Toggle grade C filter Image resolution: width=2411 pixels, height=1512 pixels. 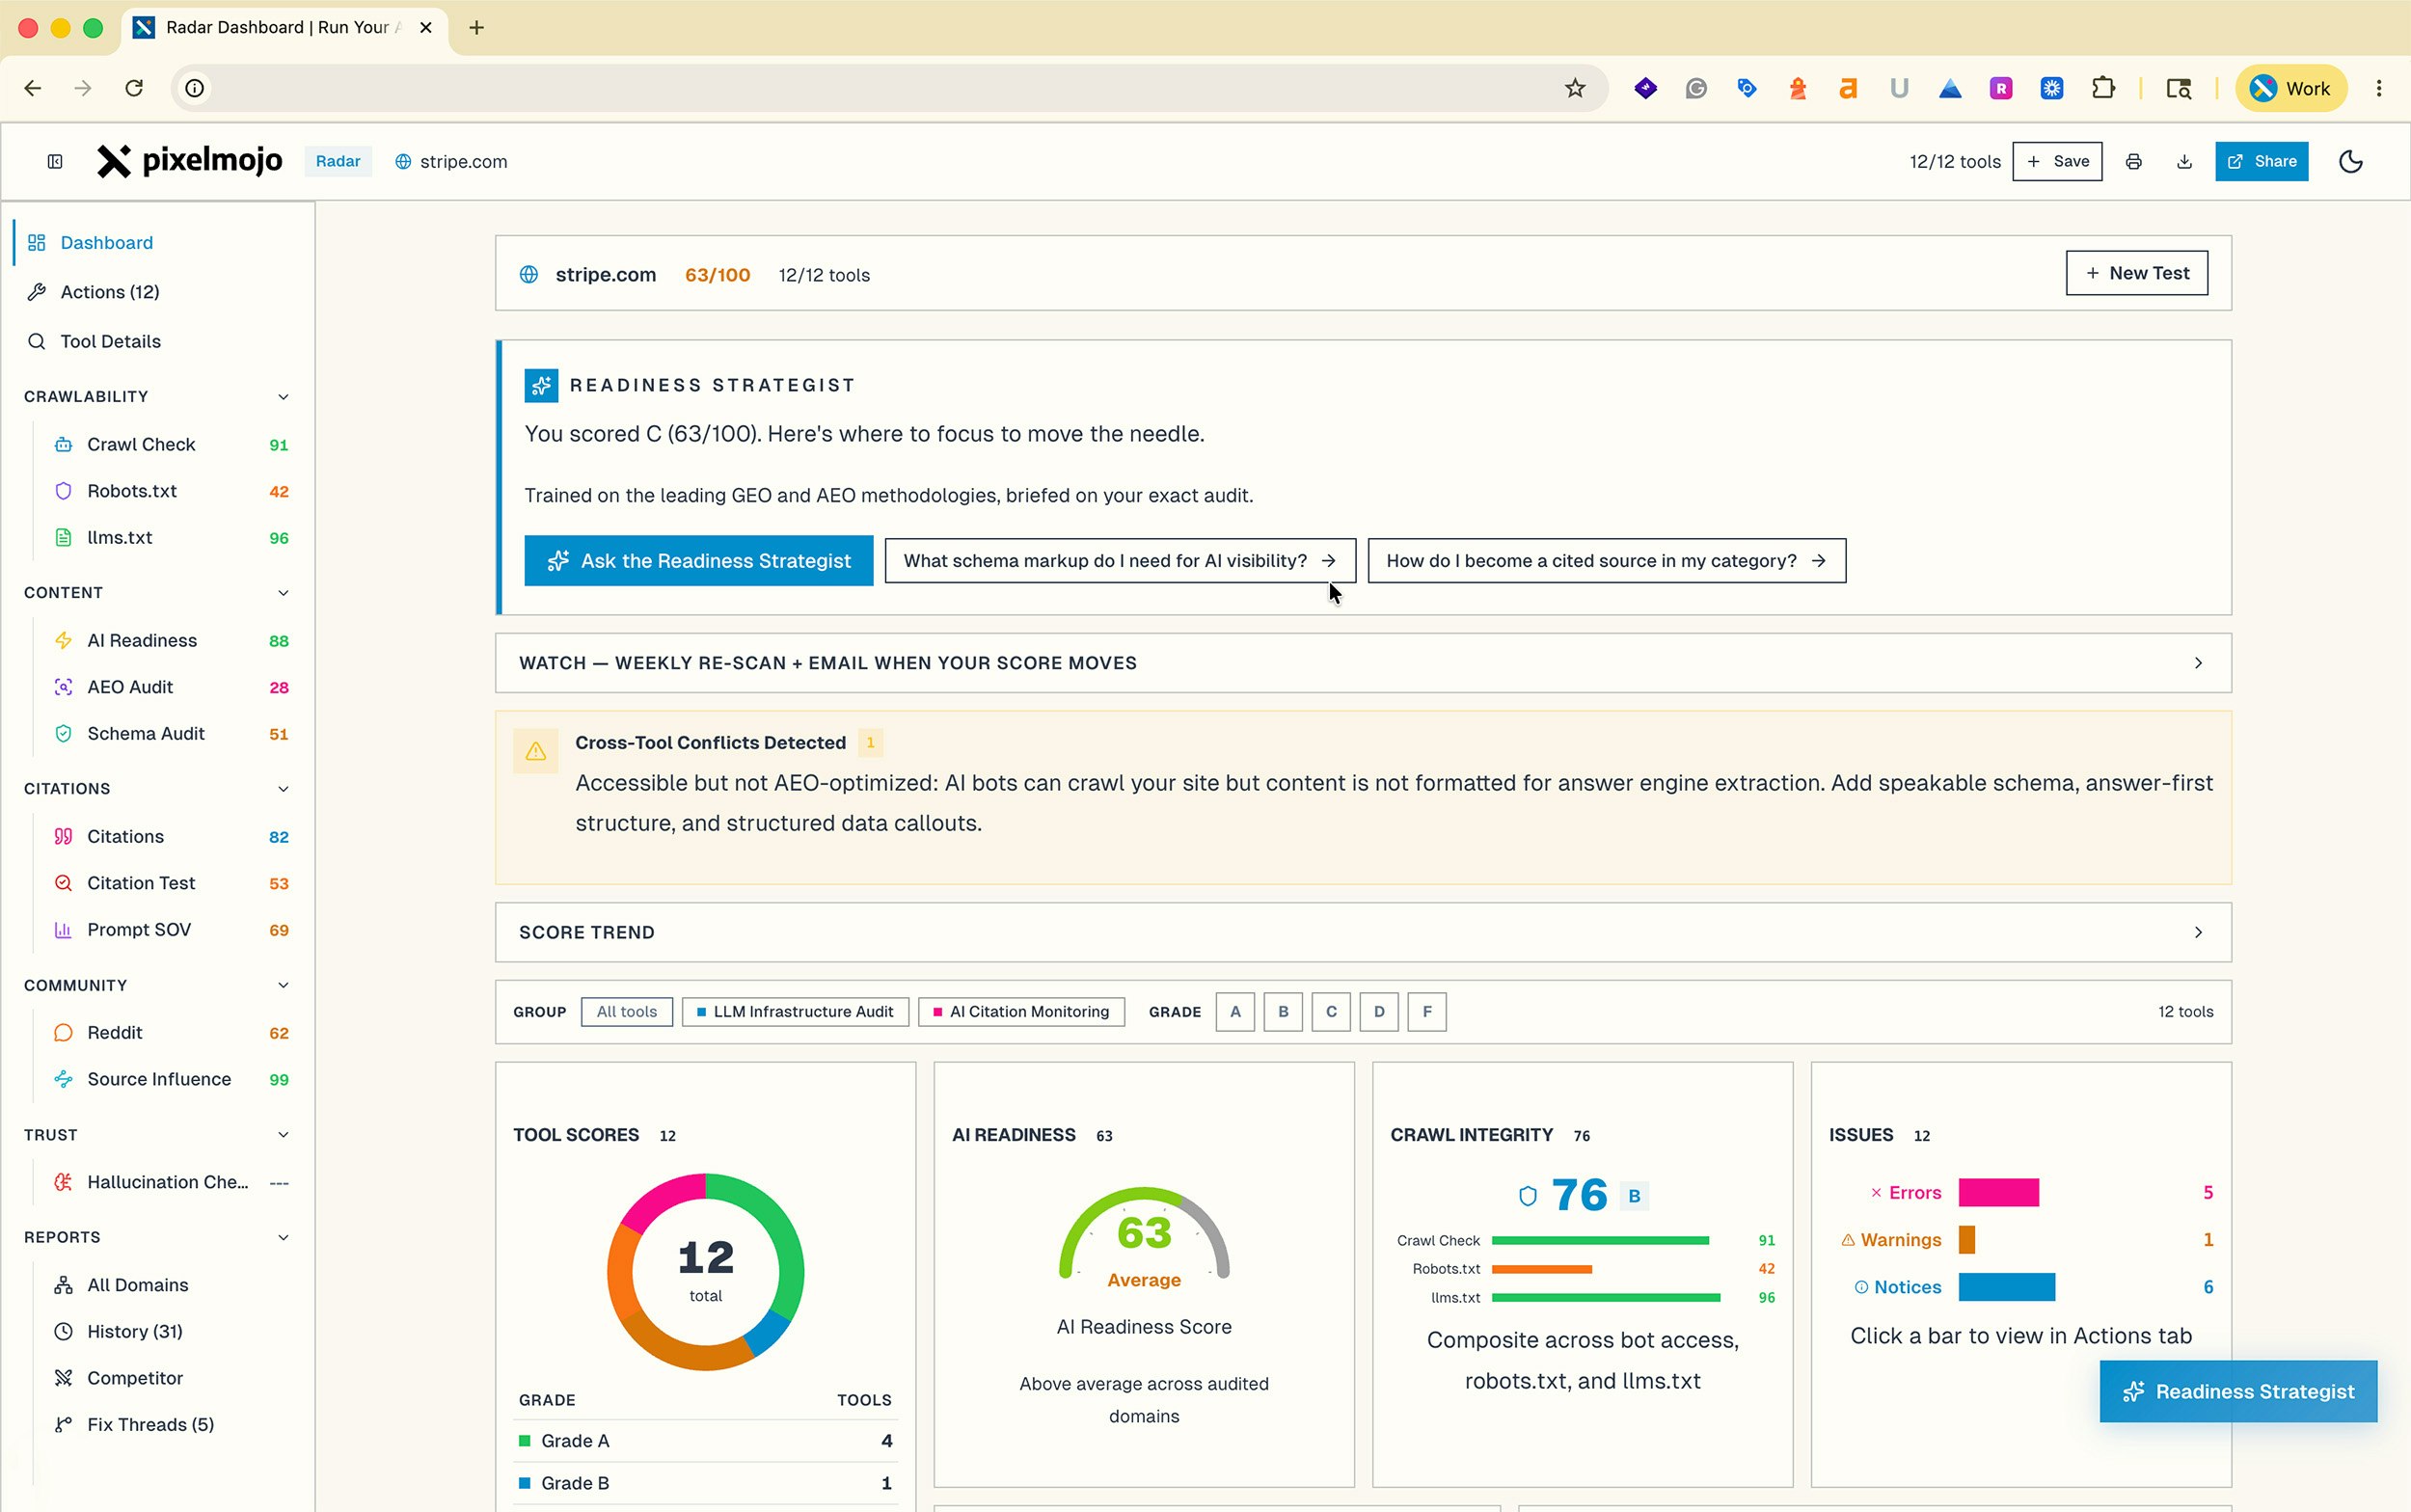tap(1331, 1012)
